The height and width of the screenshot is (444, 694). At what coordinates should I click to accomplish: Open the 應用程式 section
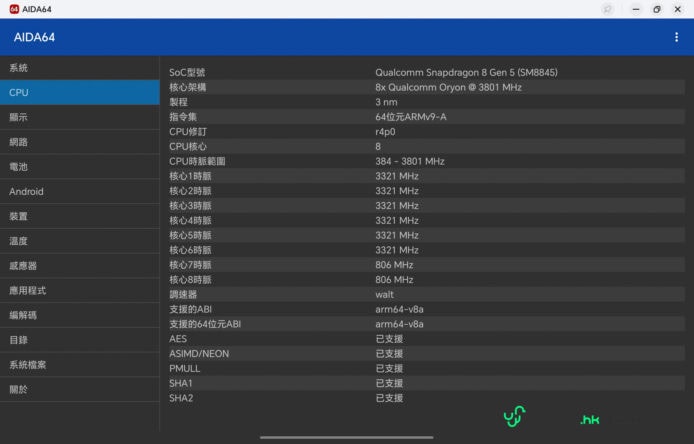tap(80, 291)
